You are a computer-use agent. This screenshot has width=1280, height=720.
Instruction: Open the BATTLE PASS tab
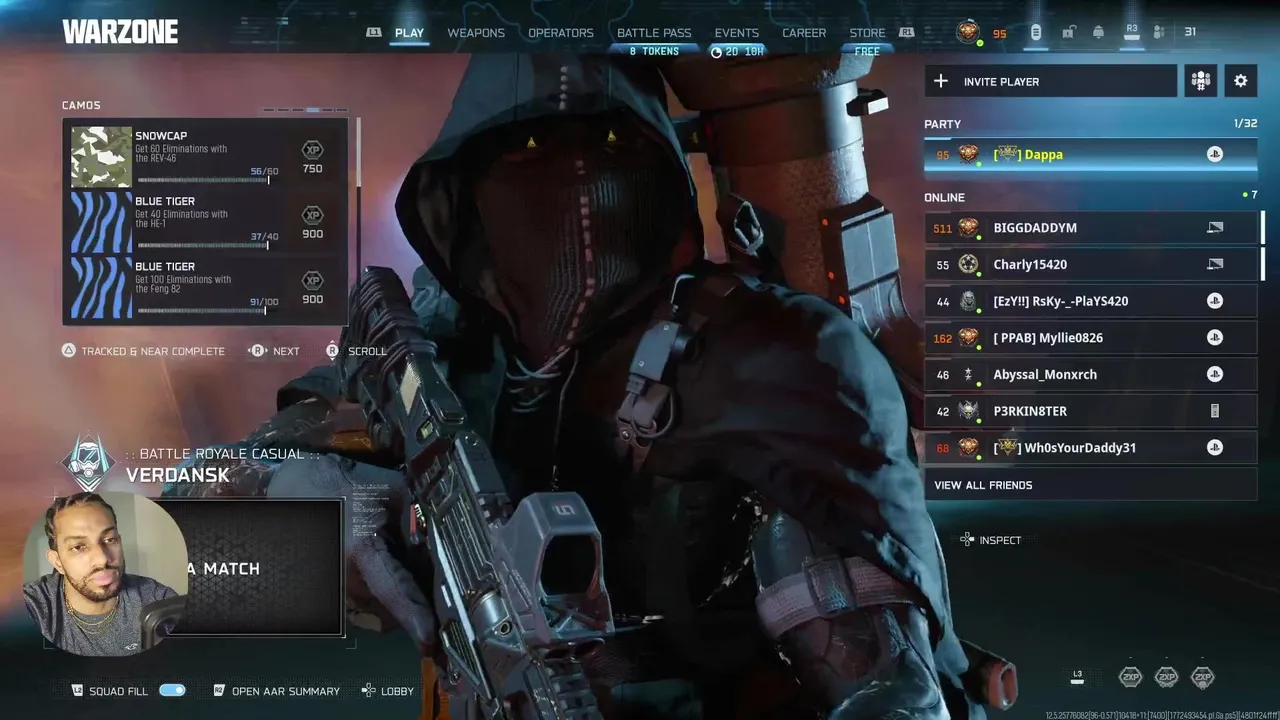click(654, 33)
